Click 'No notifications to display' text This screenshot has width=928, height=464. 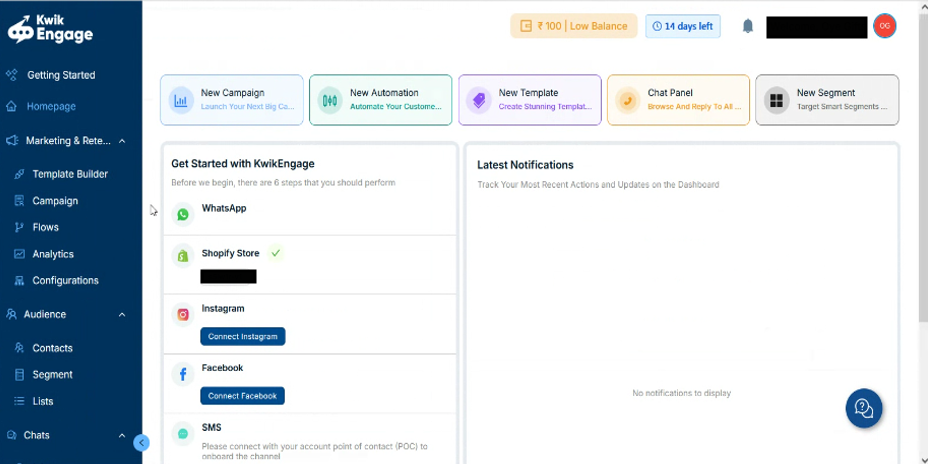pos(682,393)
